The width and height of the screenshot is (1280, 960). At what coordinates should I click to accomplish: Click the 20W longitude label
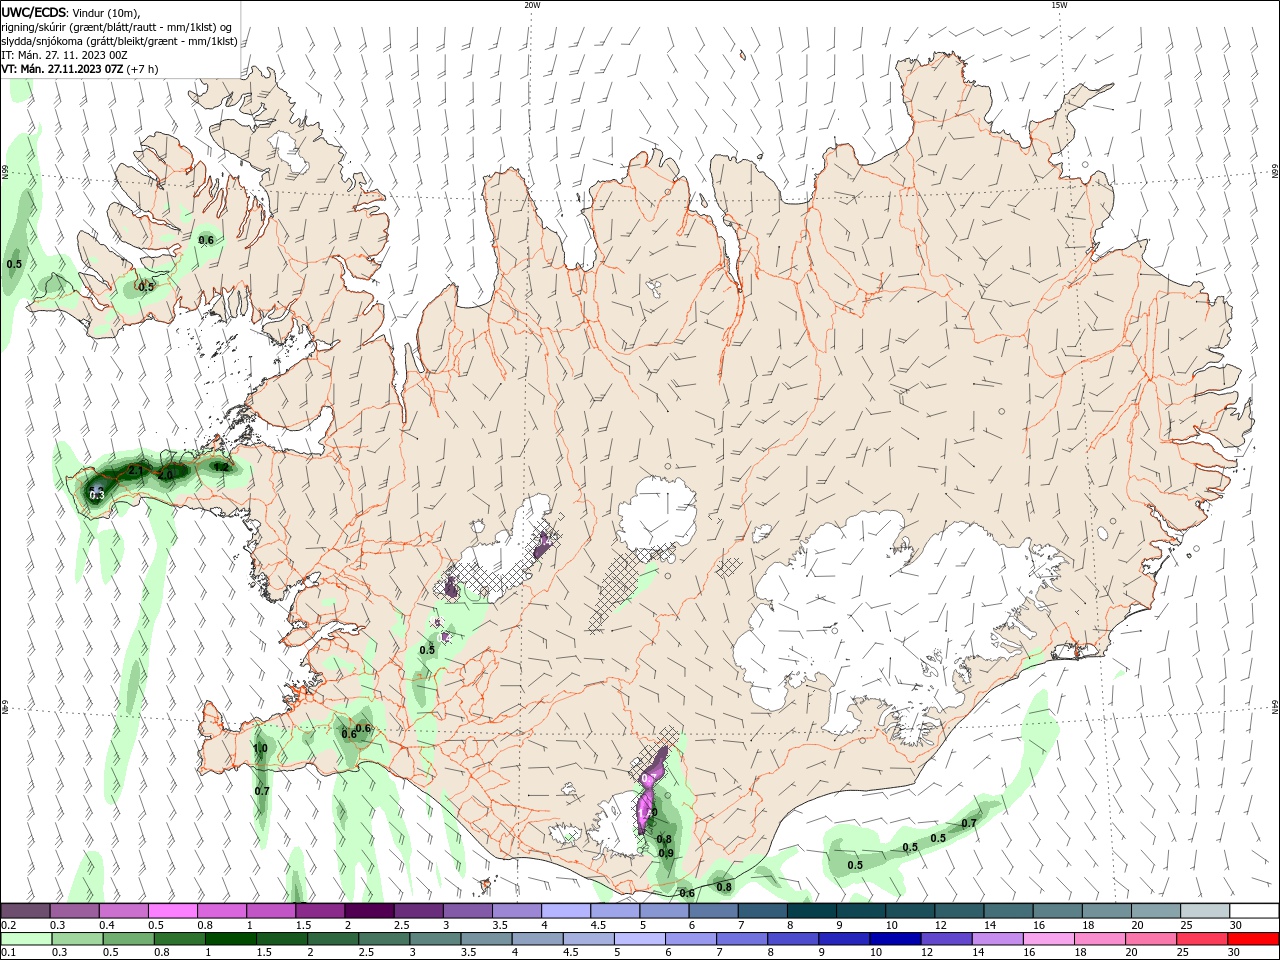point(532,5)
